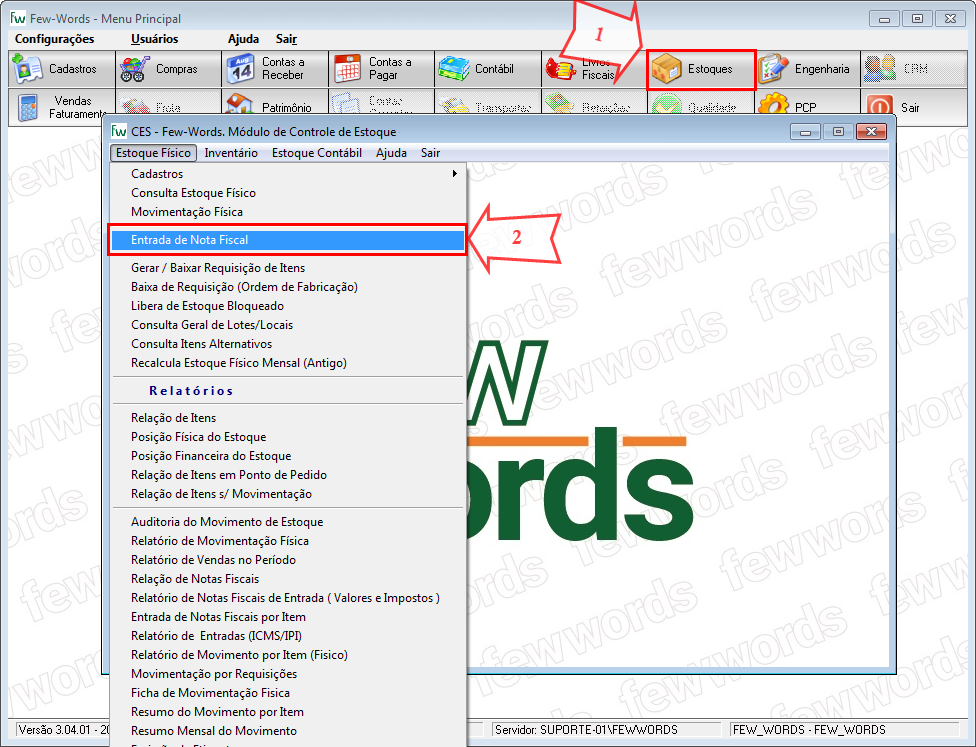
Task: Select Consulta Estoque Físico
Action: (x=194, y=193)
